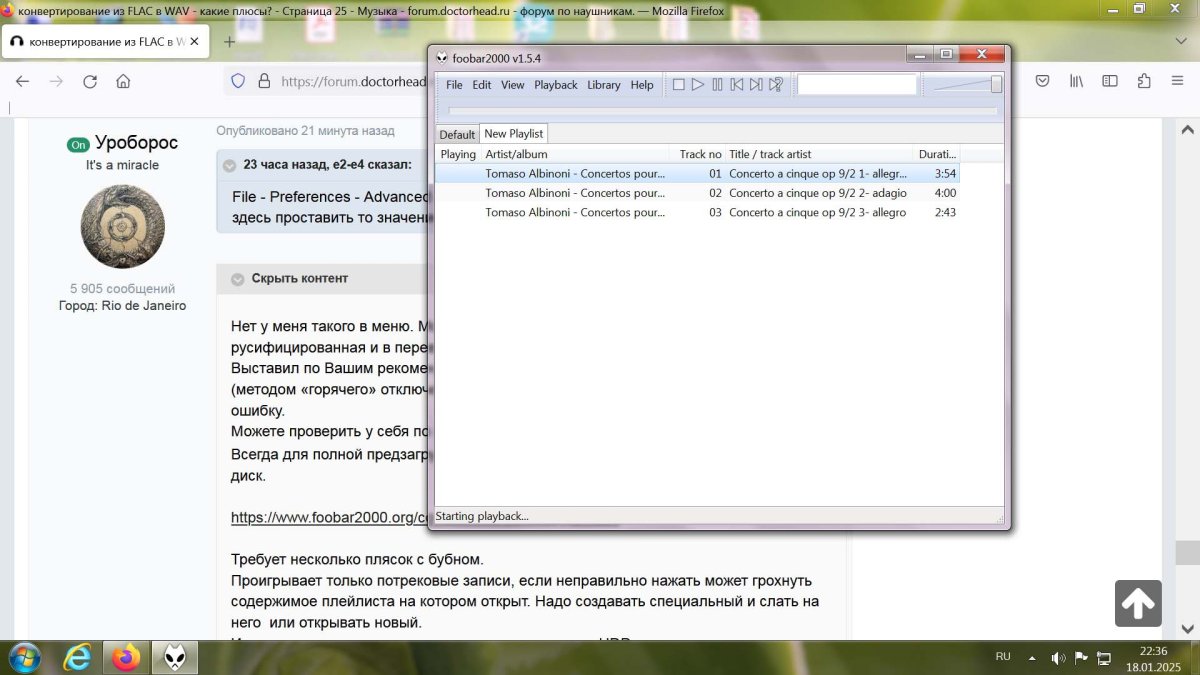Viewport: 1200px width, 675px height.
Task: Show hidden tray icons arrow
Action: [1034, 658]
